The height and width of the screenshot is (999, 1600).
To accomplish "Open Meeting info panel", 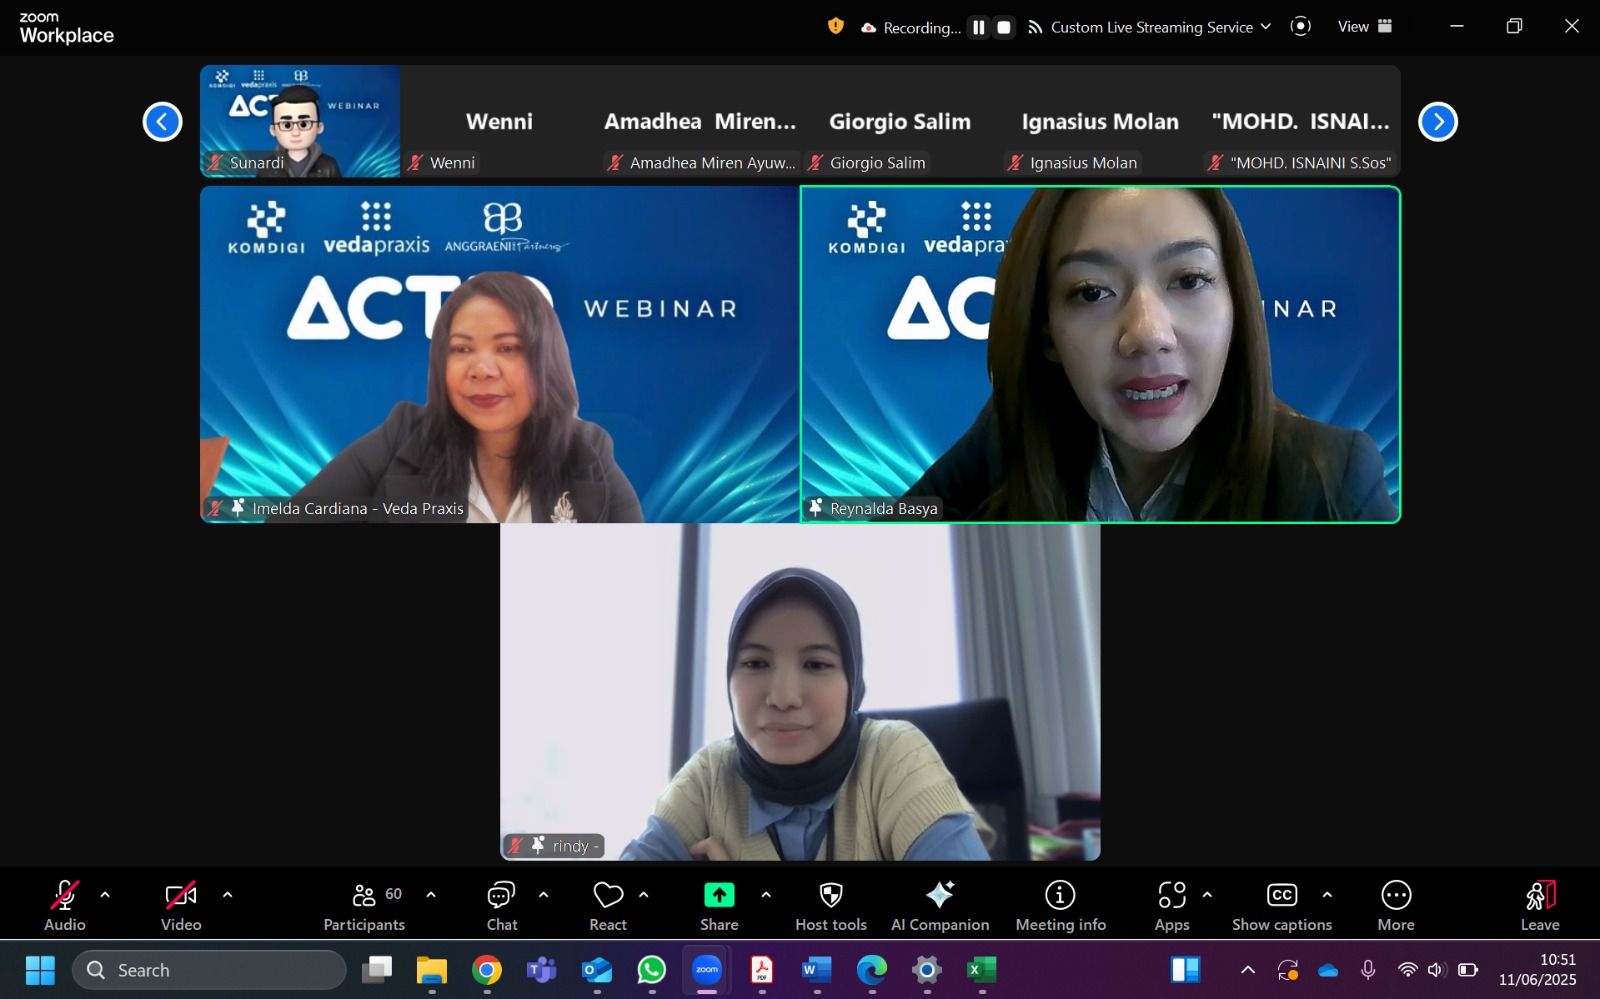I will pyautogui.click(x=1061, y=905).
